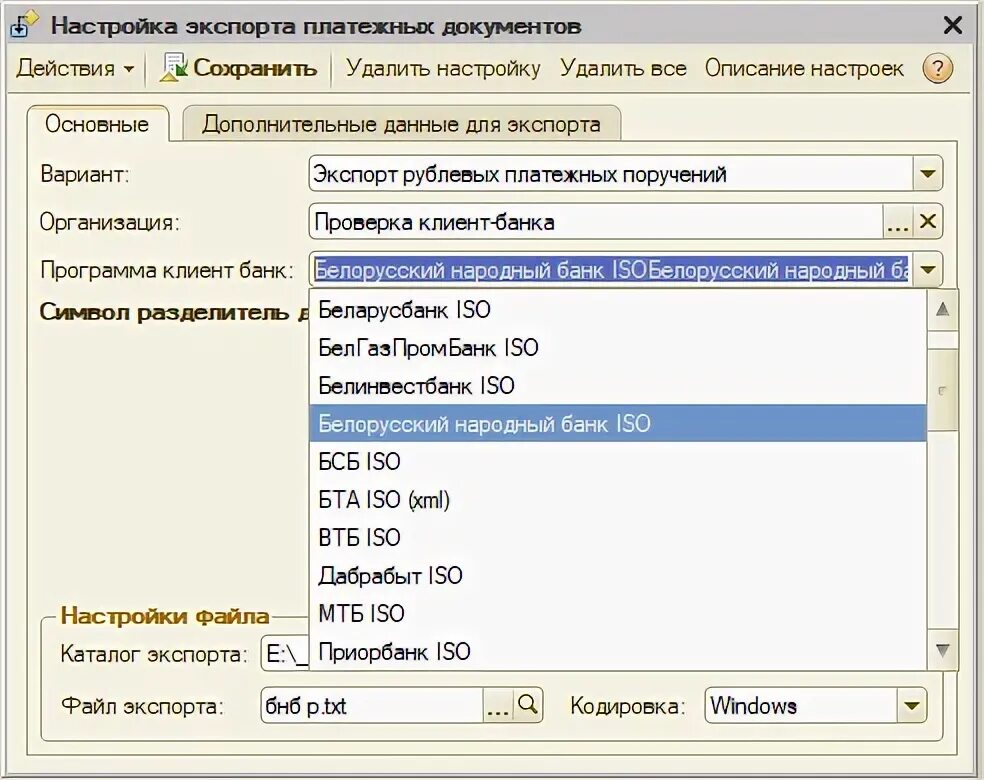Open Описание настроек

click(x=804, y=68)
